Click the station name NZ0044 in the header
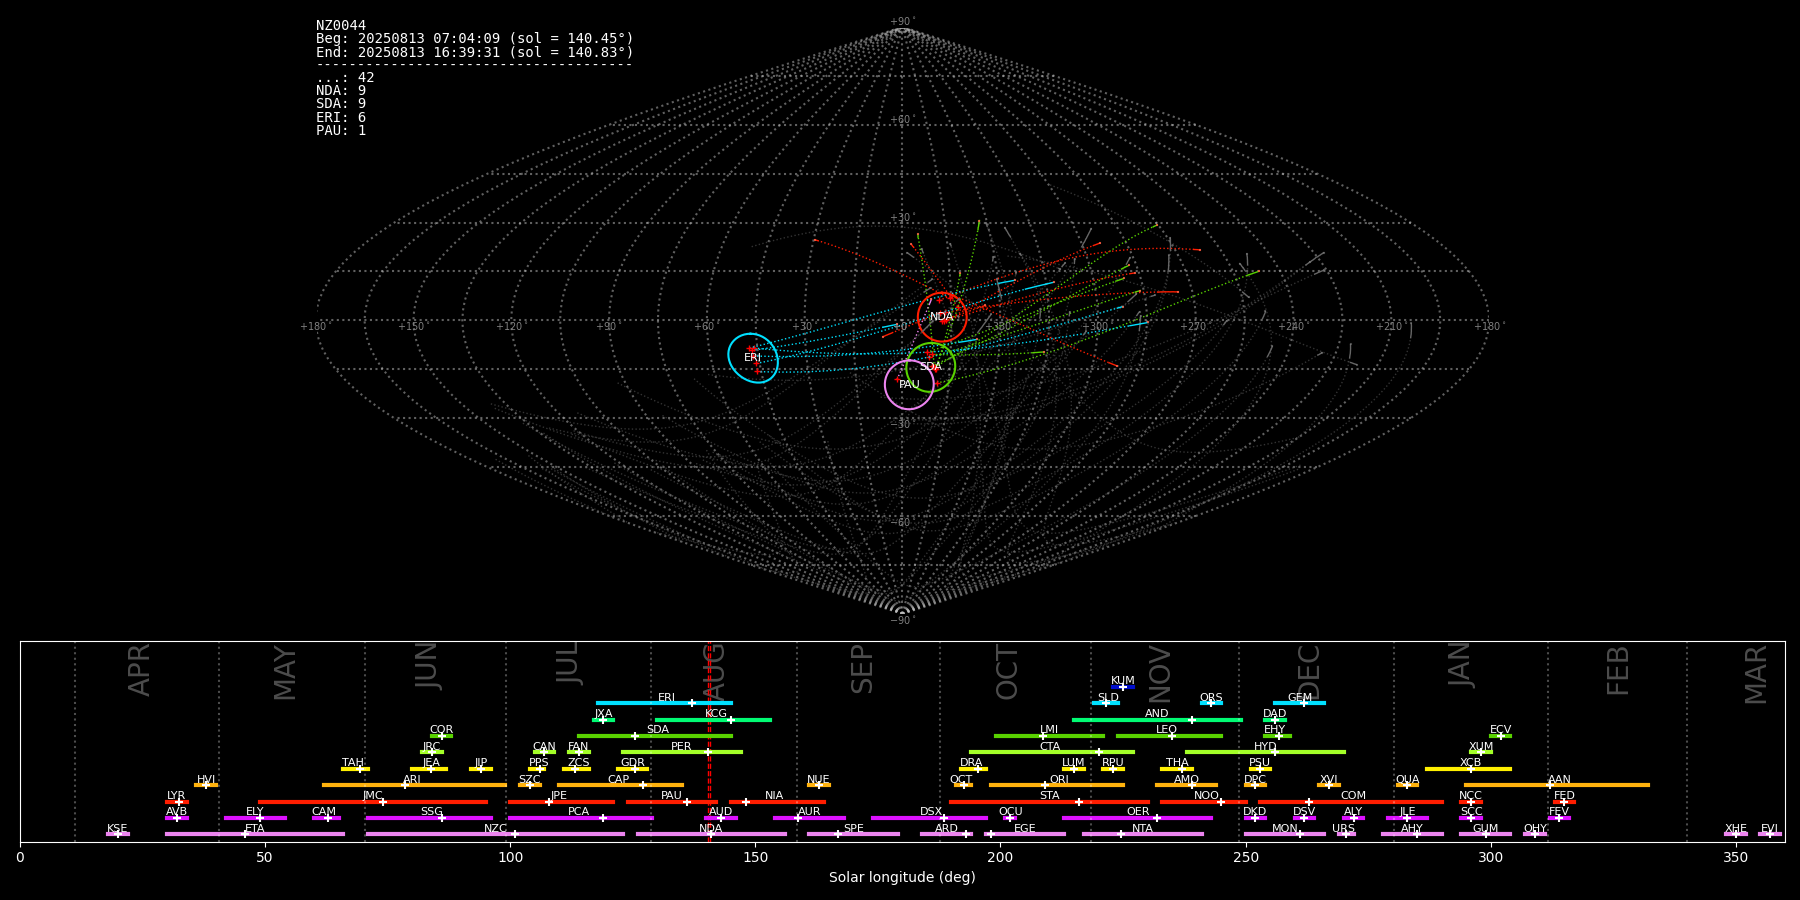This screenshot has width=1800, height=900. click(x=341, y=25)
